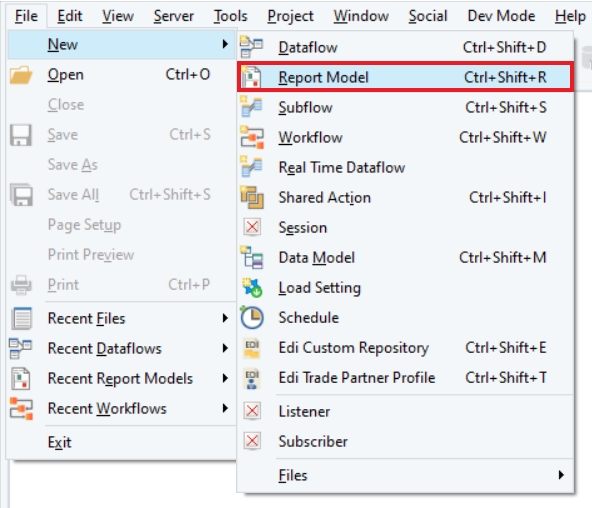592x508 pixels.
Task: Open the Dev Mode menu
Action: tap(501, 16)
